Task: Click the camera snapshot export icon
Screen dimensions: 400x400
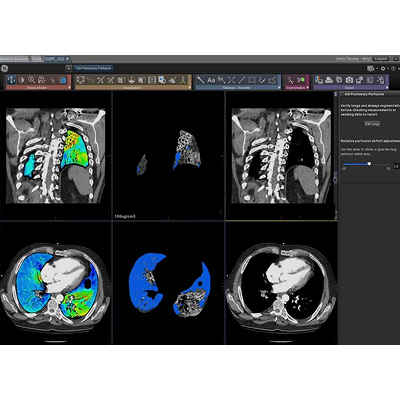Action: 349,80
